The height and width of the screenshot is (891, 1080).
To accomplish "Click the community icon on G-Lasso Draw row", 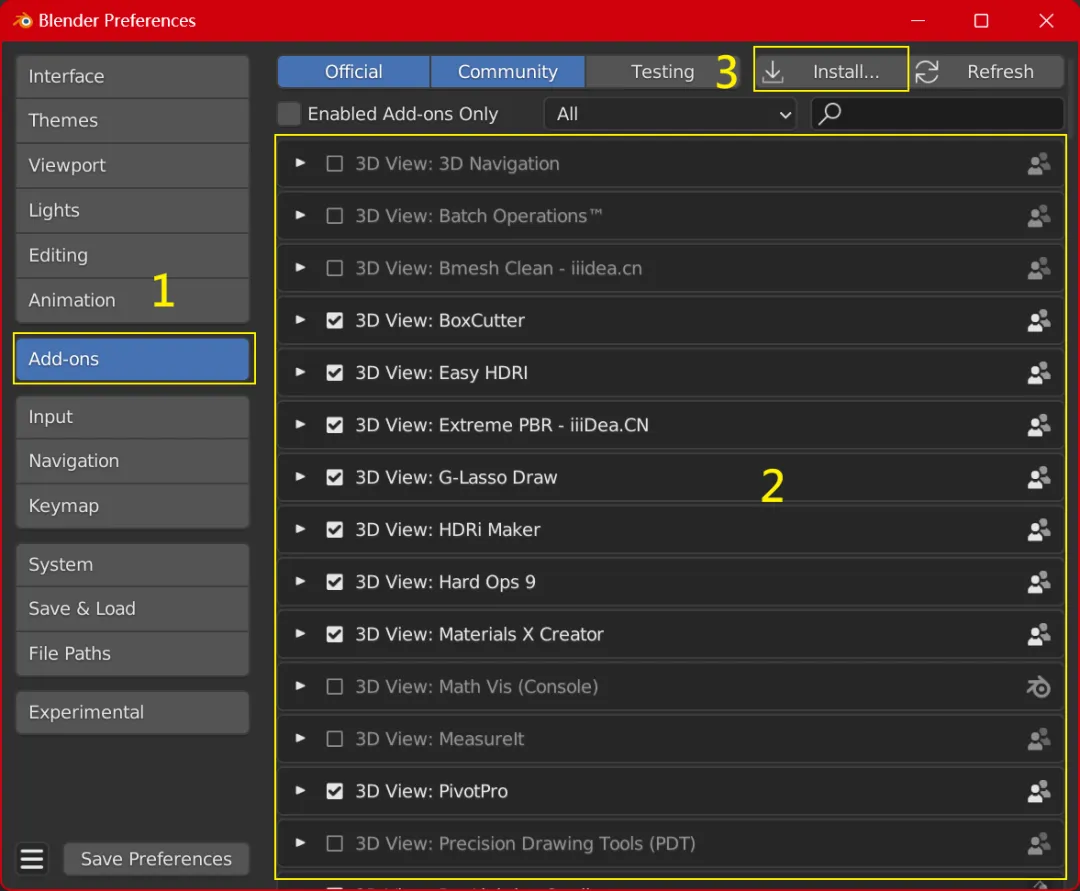I will [x=1039, y=478].
